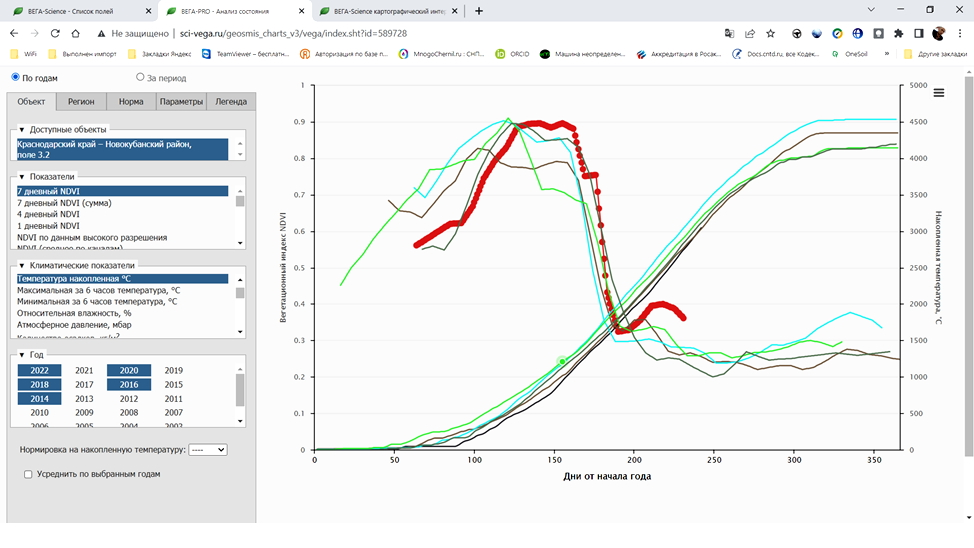Switch to the Объект tab

tap(31, 101)
